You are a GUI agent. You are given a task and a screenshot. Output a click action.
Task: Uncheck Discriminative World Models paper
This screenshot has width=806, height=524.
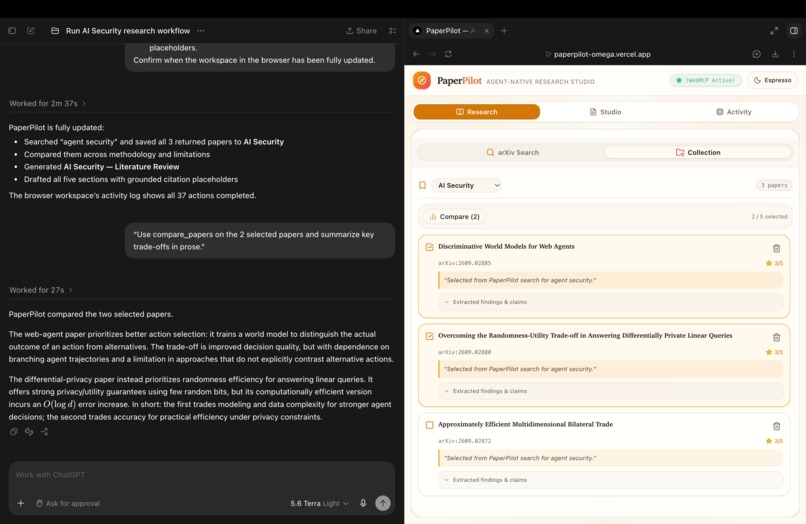[429, 247]
